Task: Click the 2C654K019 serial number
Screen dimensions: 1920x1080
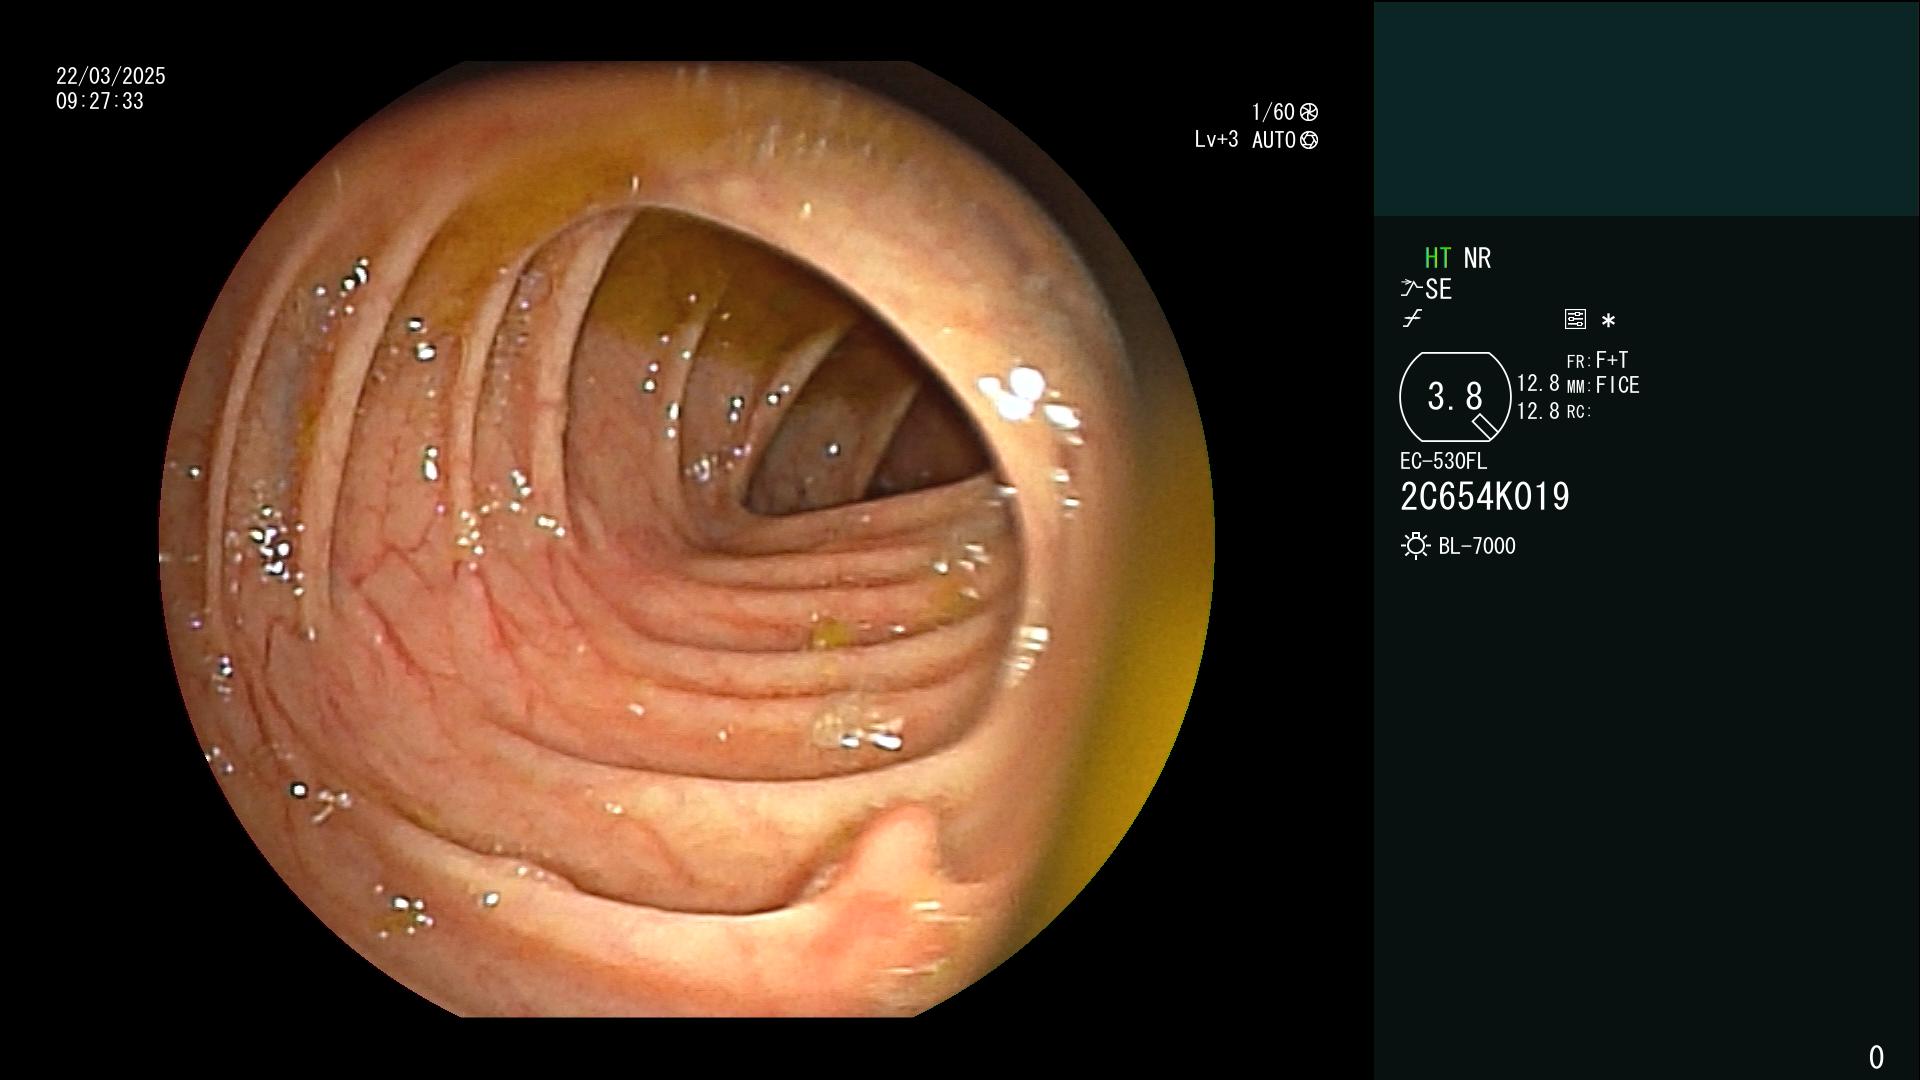Action: [1485, 497]
